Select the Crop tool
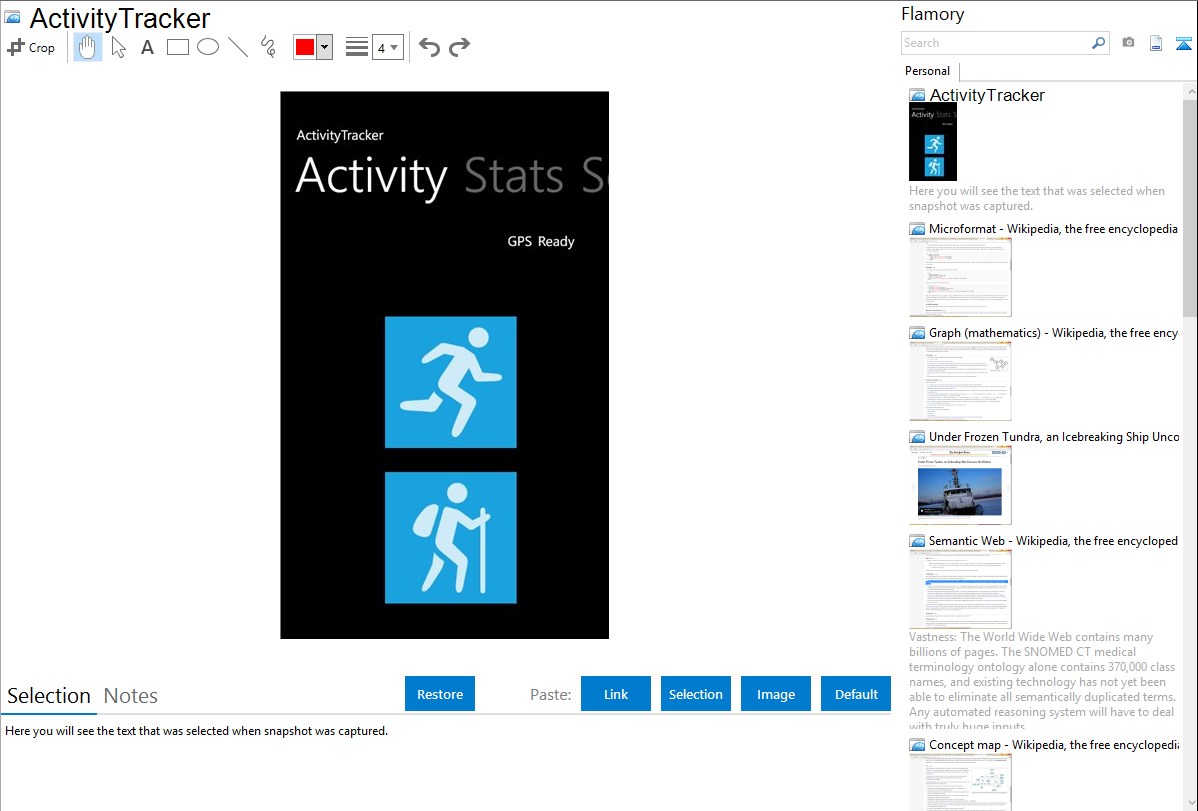This screenshot has height=811, width=1198. pos(31,47)
